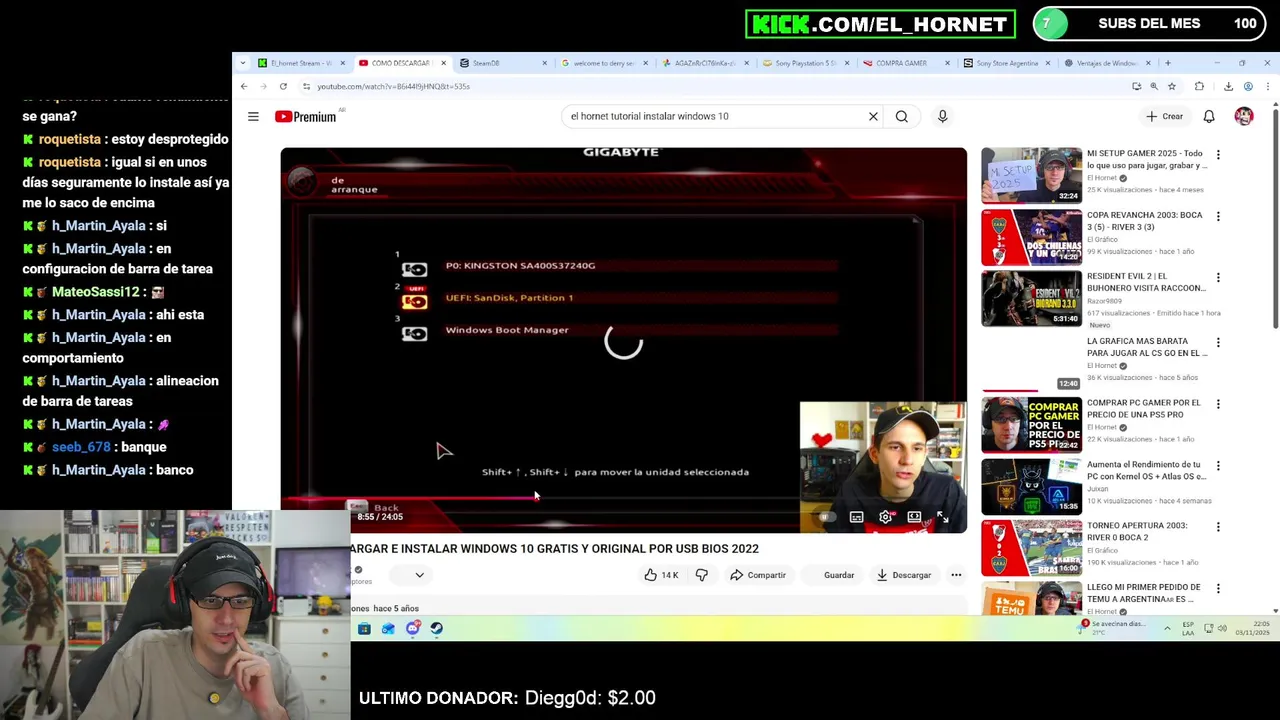
Task: Open a new browser tab
Action: pos(1167,63)
